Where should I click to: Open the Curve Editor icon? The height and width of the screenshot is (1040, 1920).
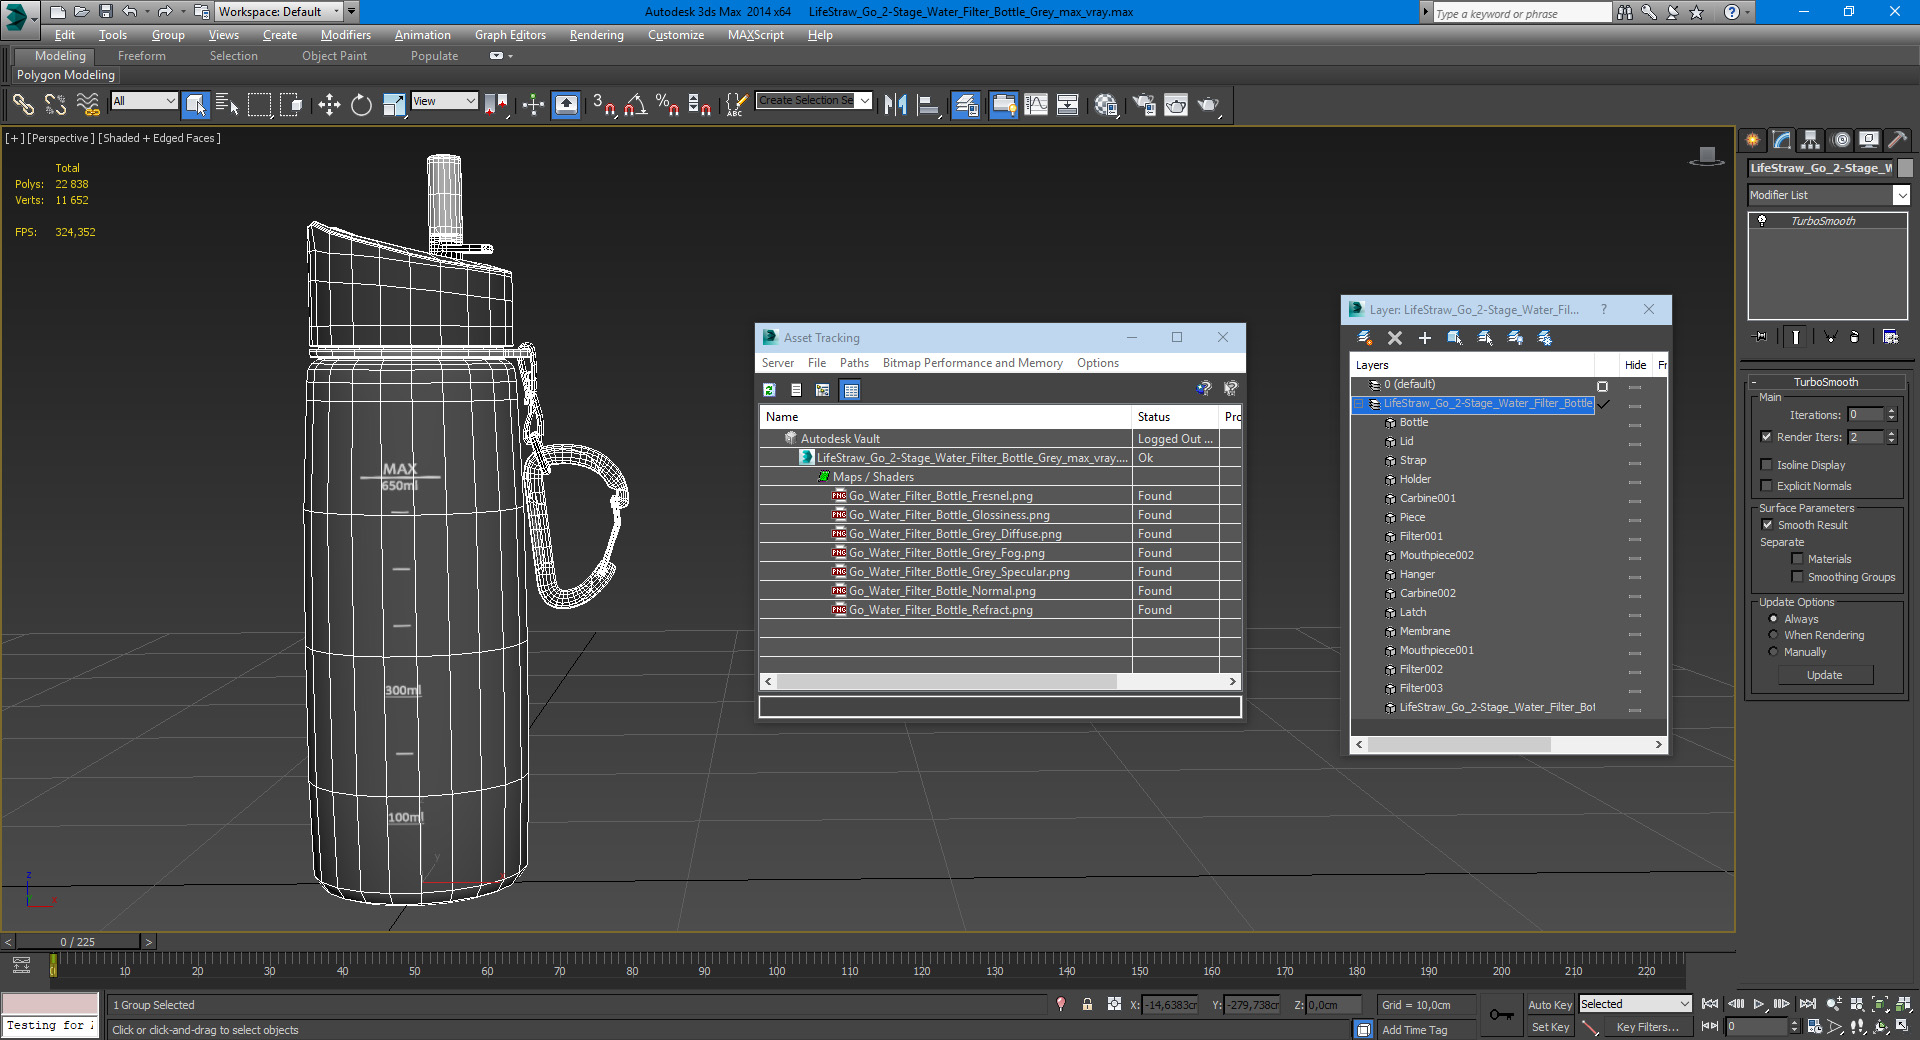click(x=1036, y=104)
